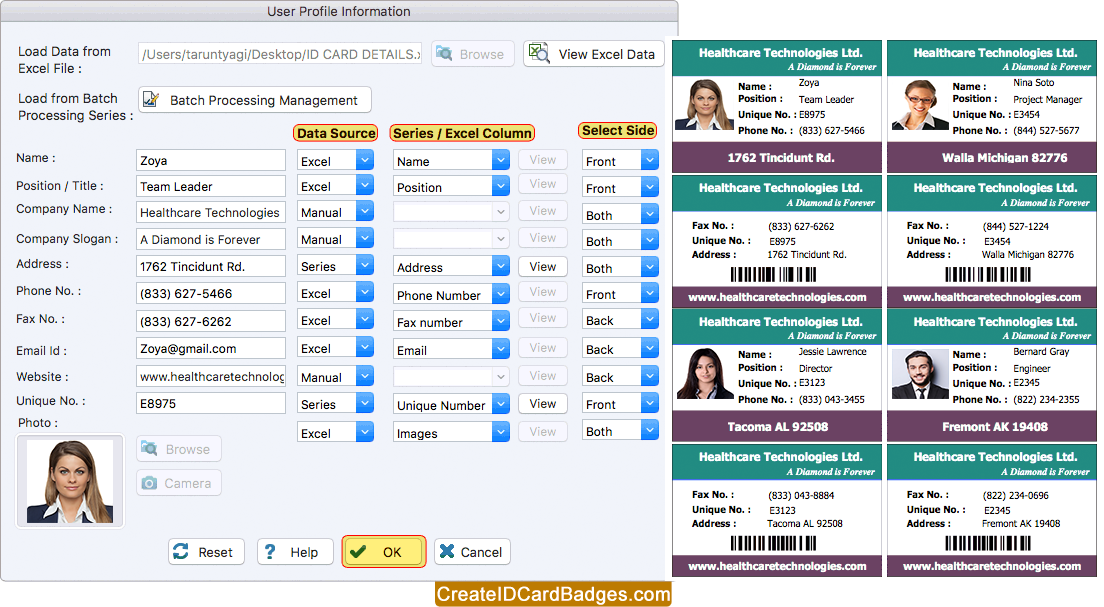This screenshot has width=1104, height=607.
Task: Click the Company Slogan input field
Action: (x=211, y=239)
